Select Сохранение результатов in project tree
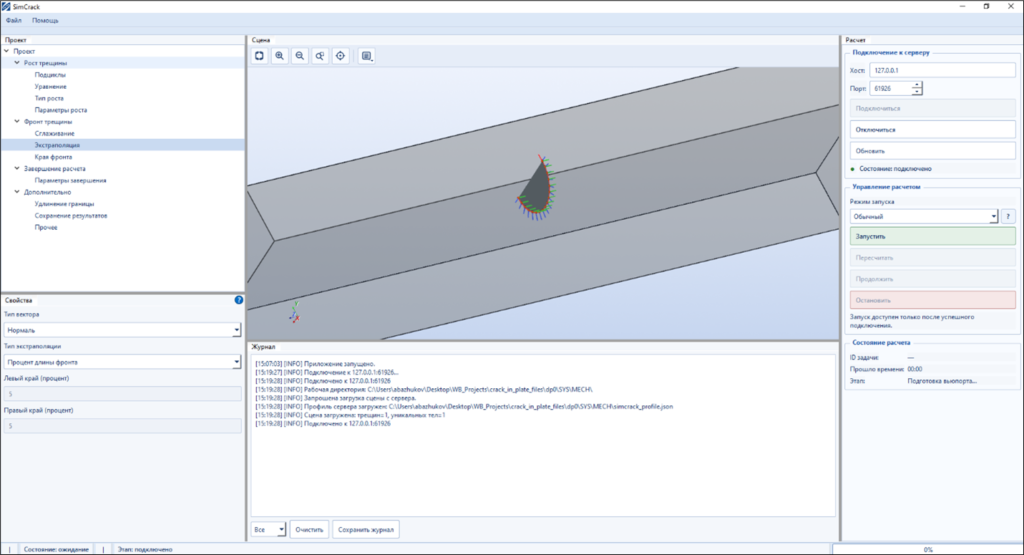The height and width of the screenshot is (555, 1024). pos(71,215)
